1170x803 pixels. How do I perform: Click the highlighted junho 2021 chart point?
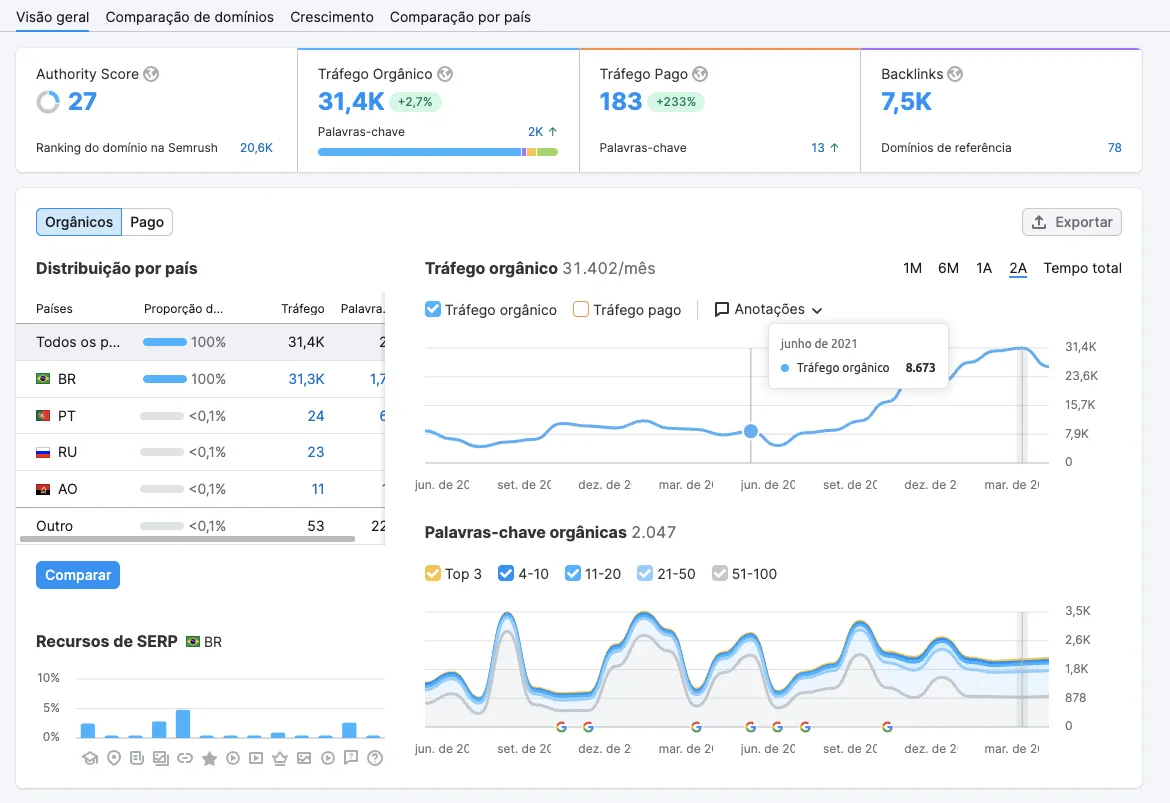pos(751,431)
